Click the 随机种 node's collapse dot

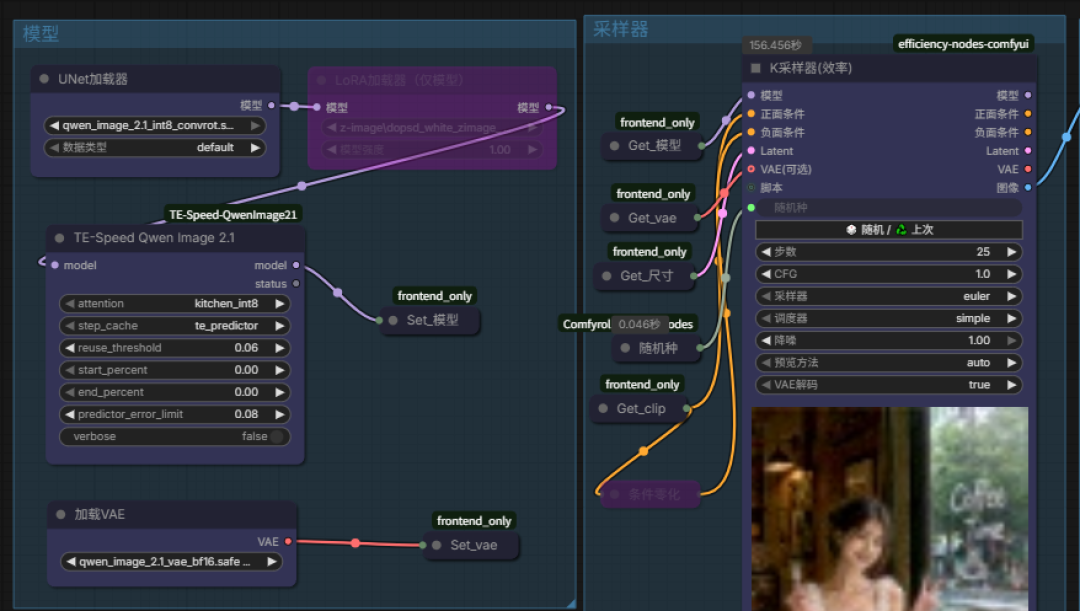pyautogui.click(x=625, y=349)
